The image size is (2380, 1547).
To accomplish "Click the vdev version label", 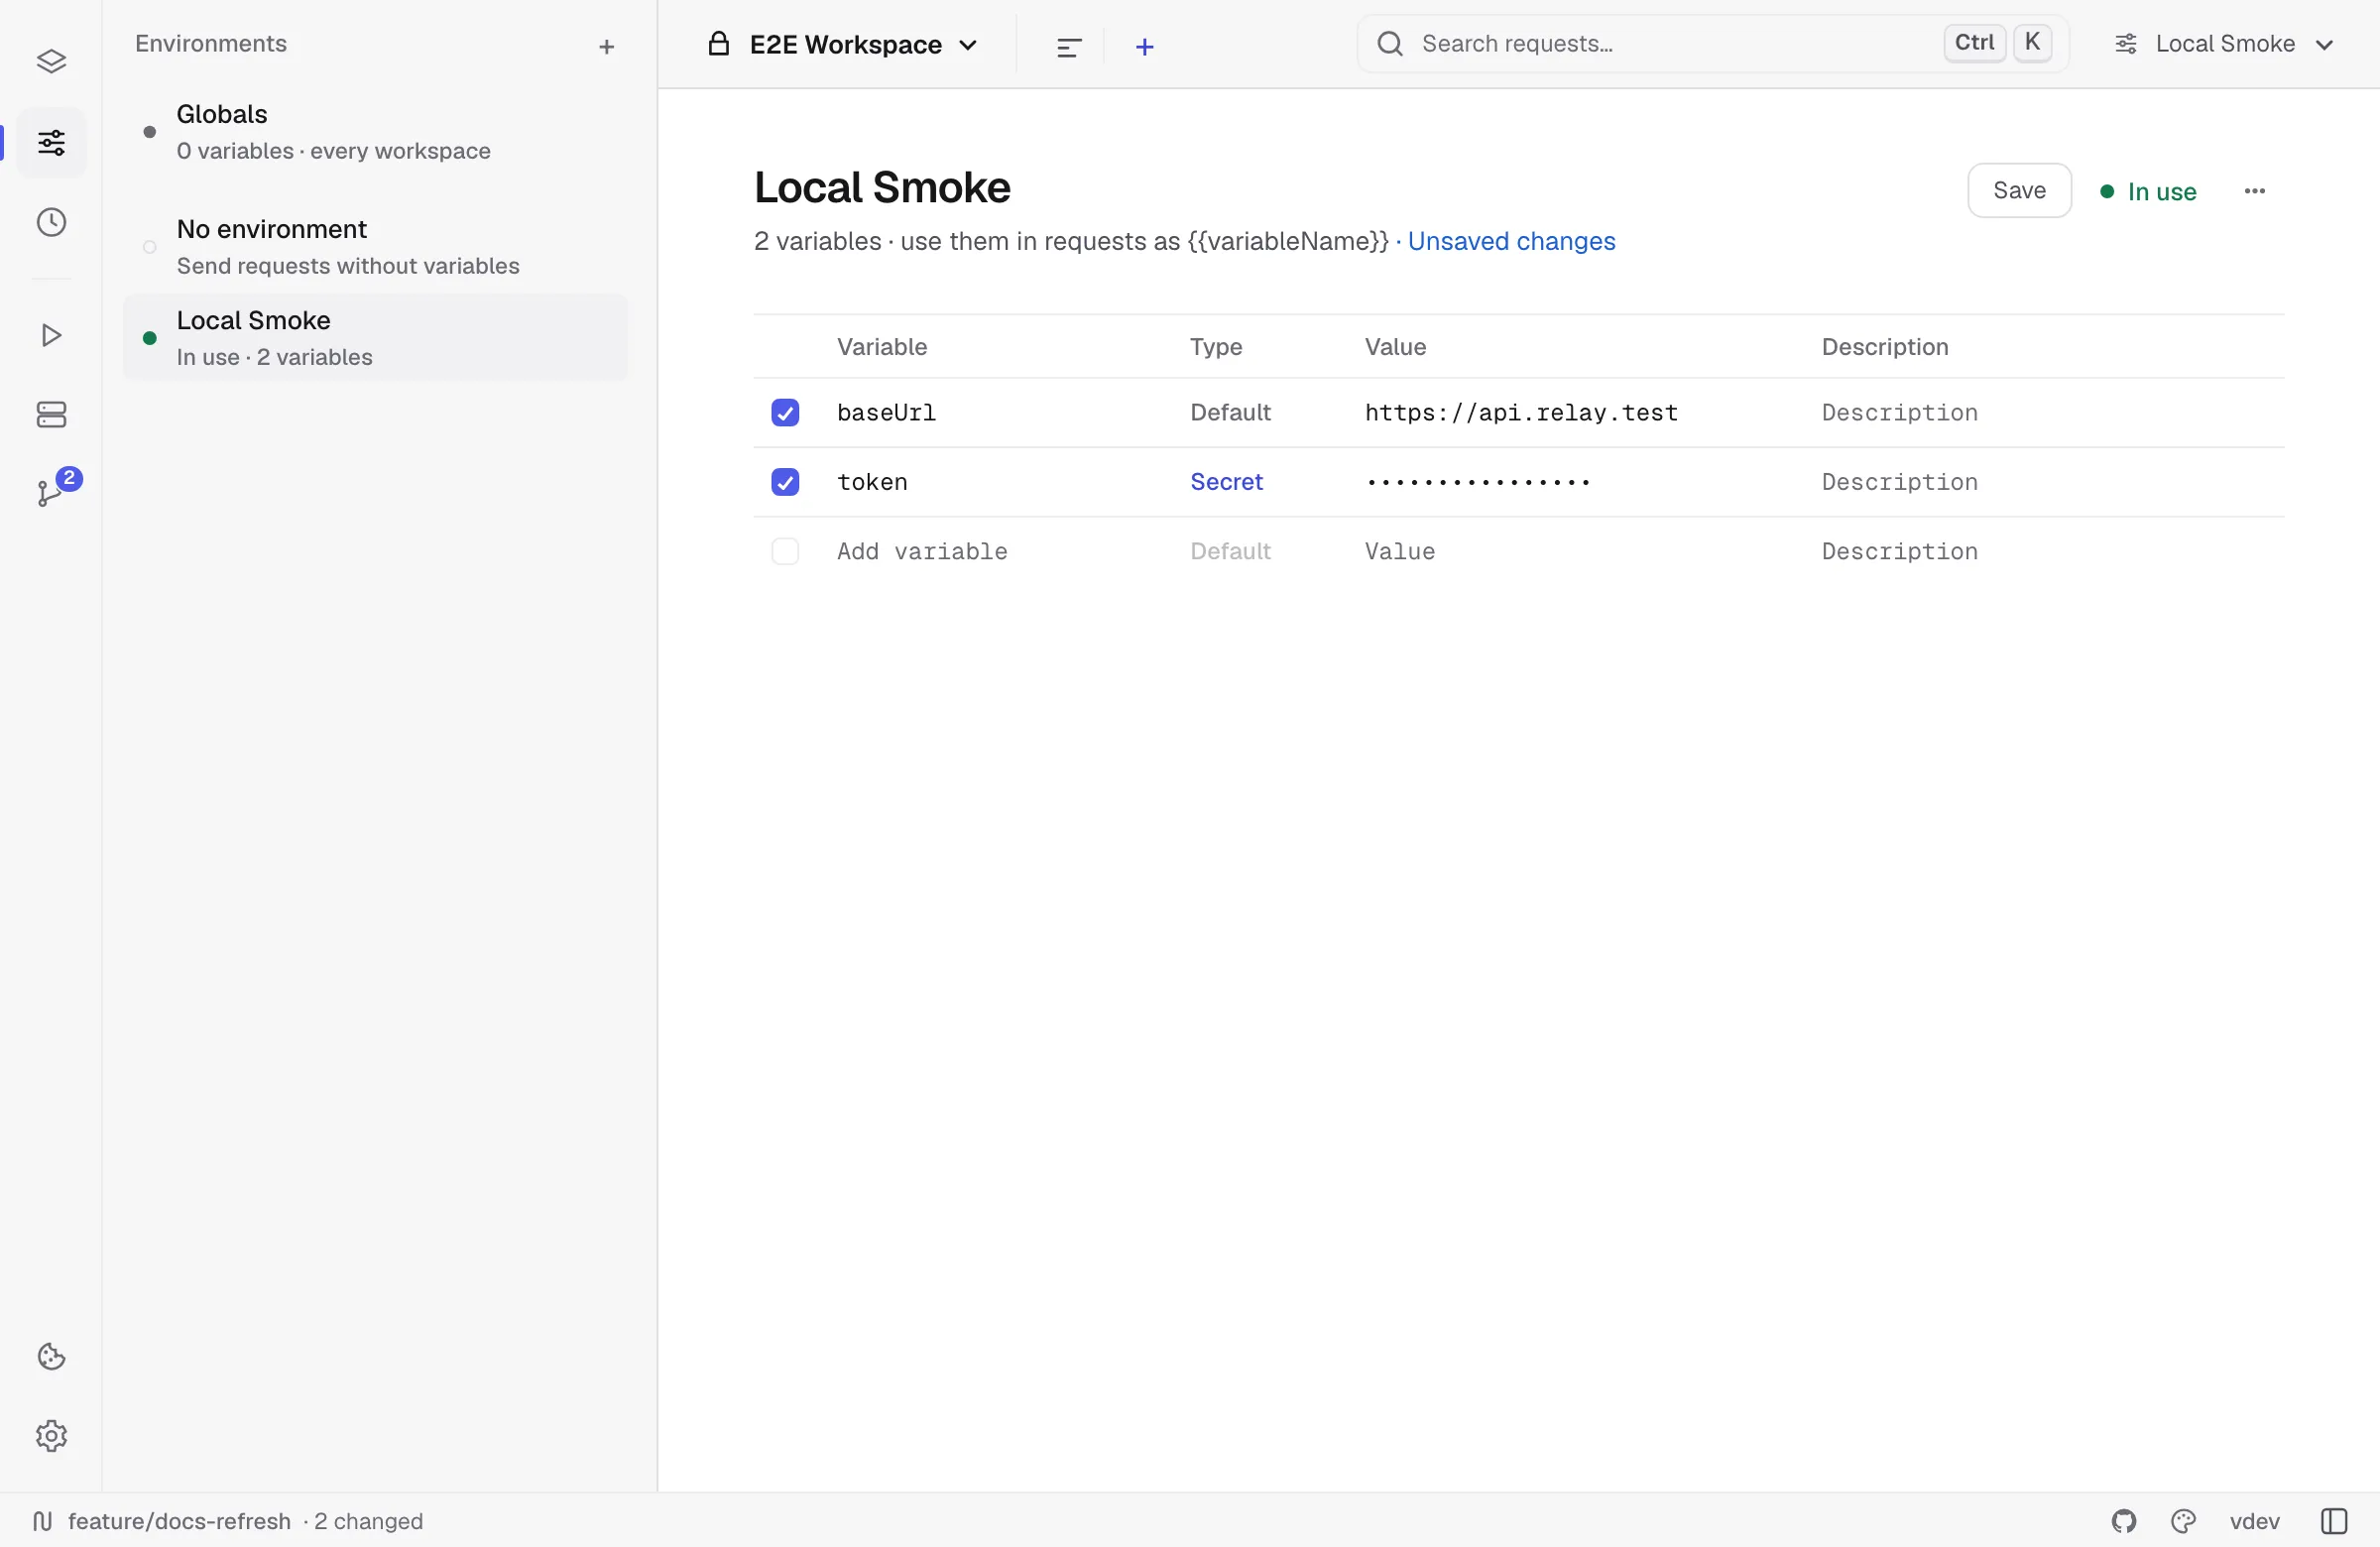I will [x=2254, y=1521].
